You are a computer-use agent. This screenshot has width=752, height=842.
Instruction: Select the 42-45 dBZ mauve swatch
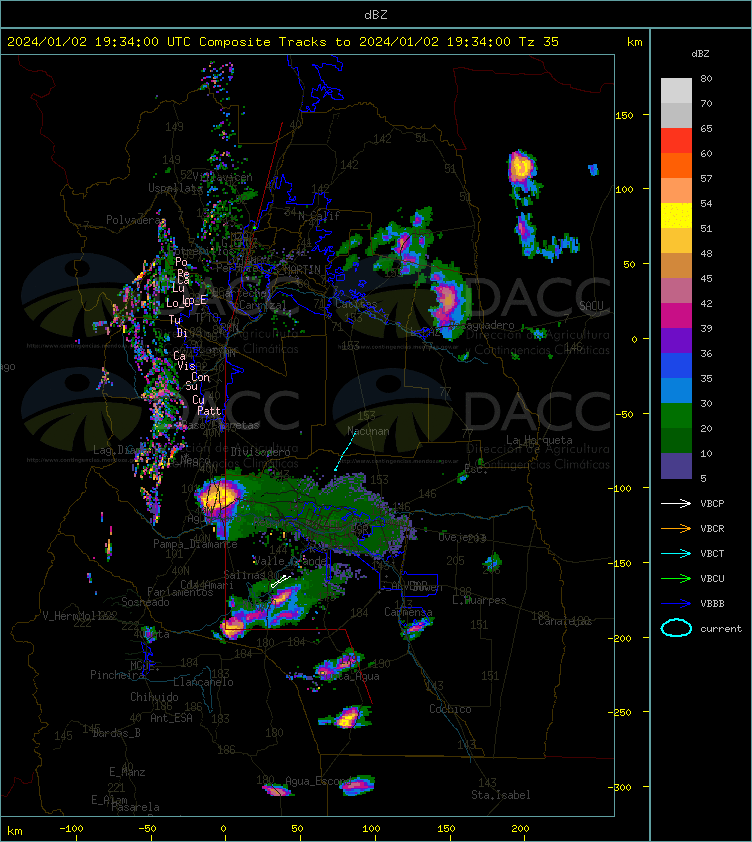pyautogui.click(x=676, y=291)
